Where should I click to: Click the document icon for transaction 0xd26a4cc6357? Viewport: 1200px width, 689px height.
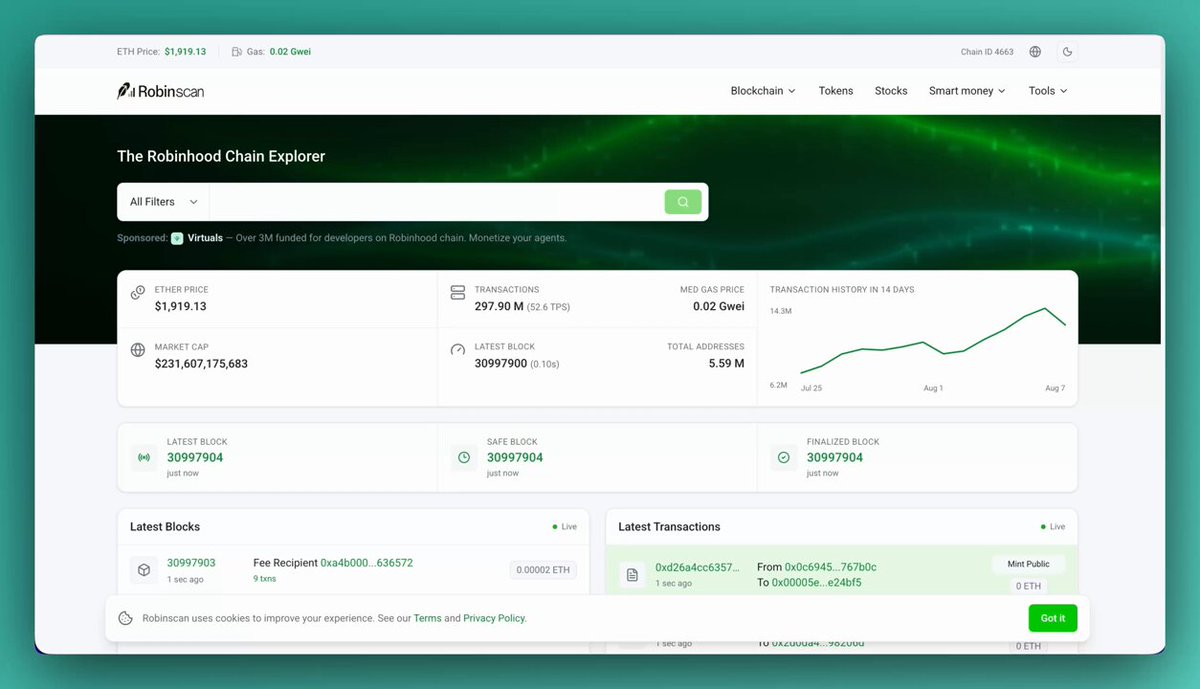pos(632,575)
